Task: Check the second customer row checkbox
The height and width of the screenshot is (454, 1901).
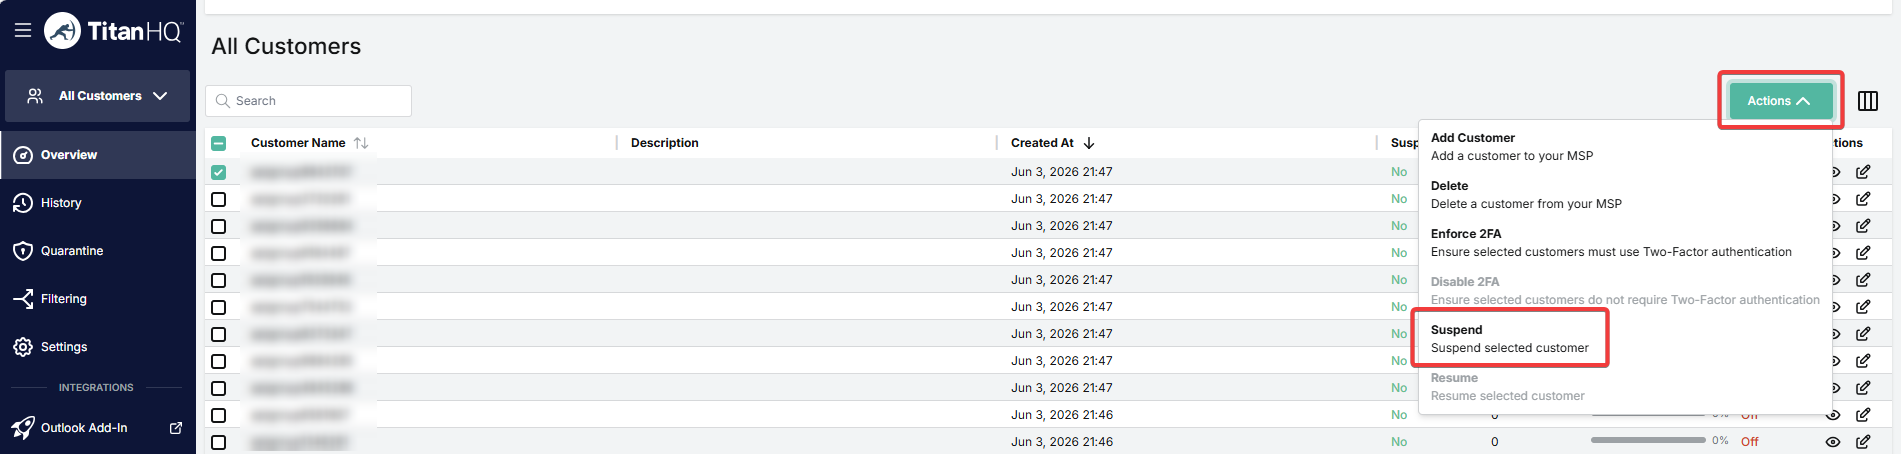Action: pyautogui.click(x=219, y=199)
